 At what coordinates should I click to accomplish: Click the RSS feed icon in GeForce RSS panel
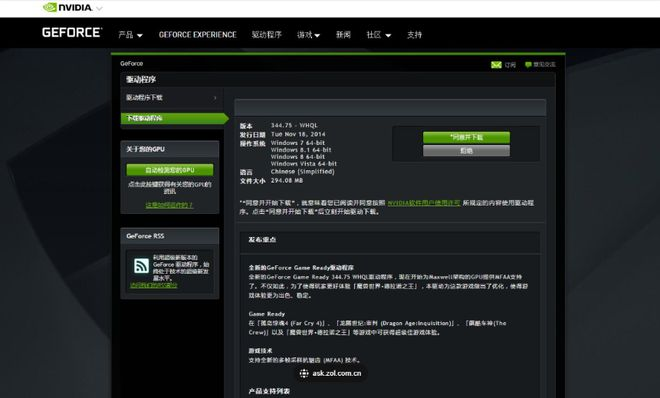141,266
